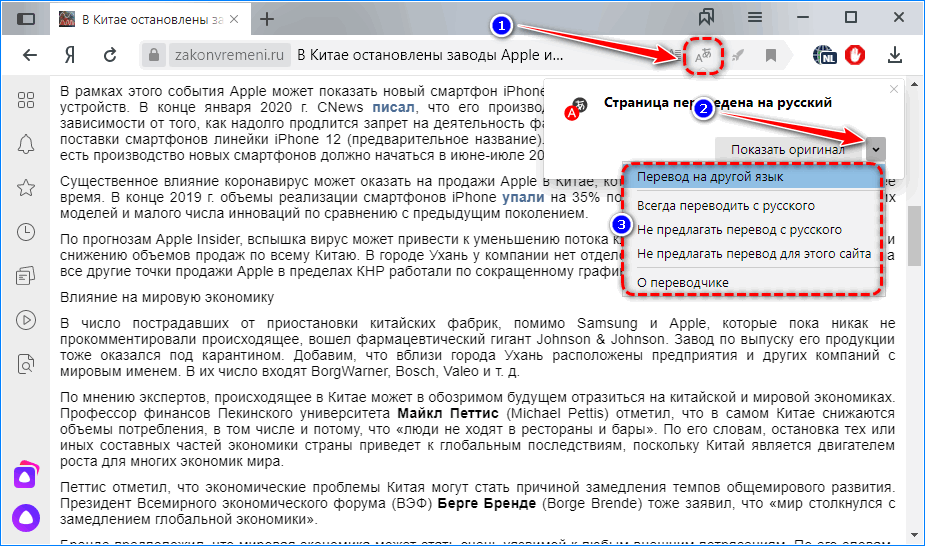Choose 'Не предлагать перевод с русского'
The image size is (925, 546).
point(752,230)
